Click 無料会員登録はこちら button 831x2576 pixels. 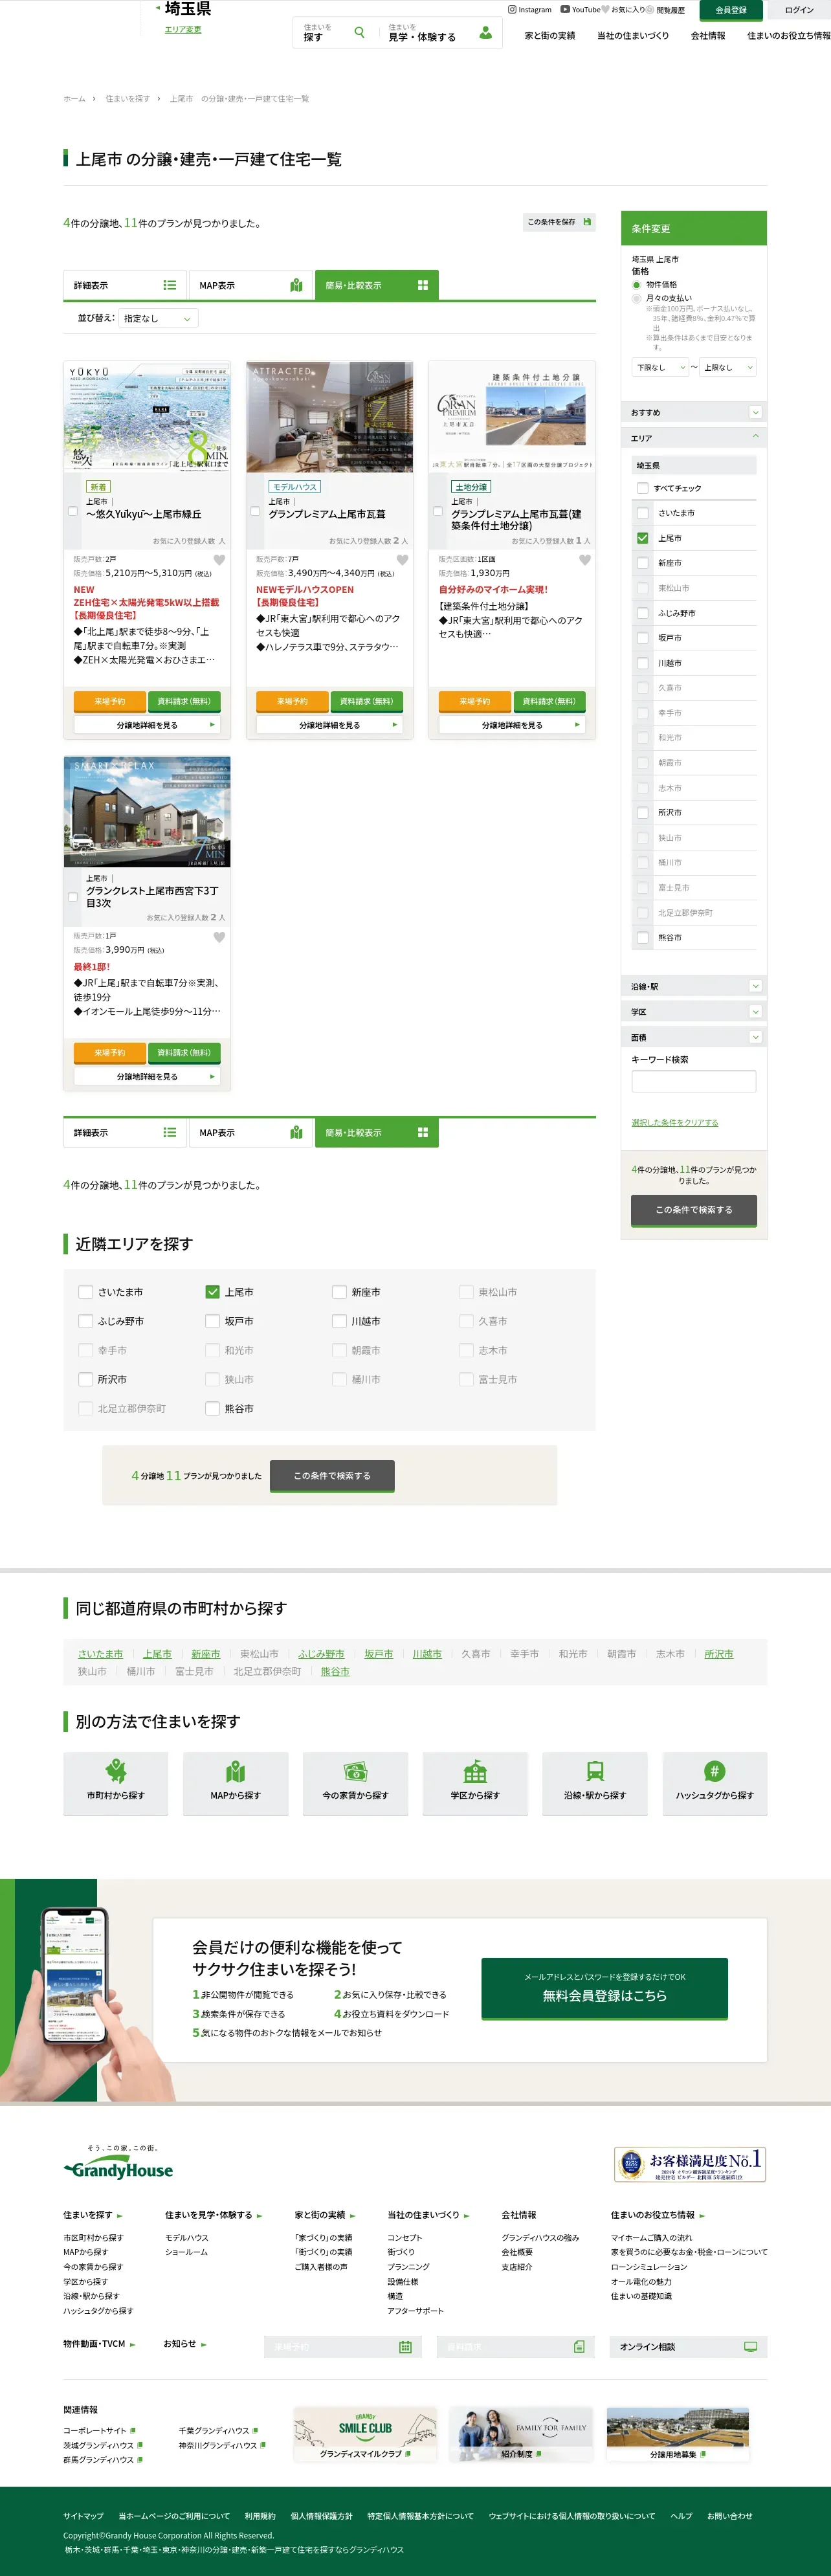coord(604,1988)
